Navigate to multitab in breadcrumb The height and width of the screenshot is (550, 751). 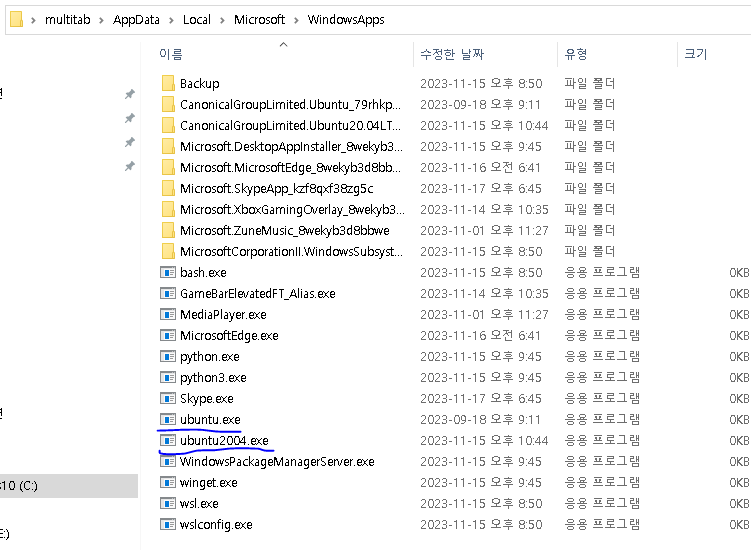click(x=68, y=20)
